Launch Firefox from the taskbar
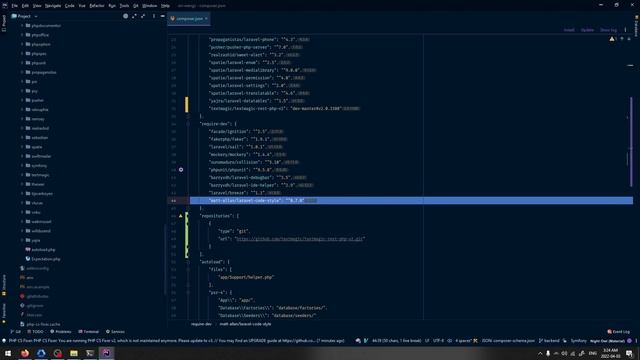 [25, 353]
